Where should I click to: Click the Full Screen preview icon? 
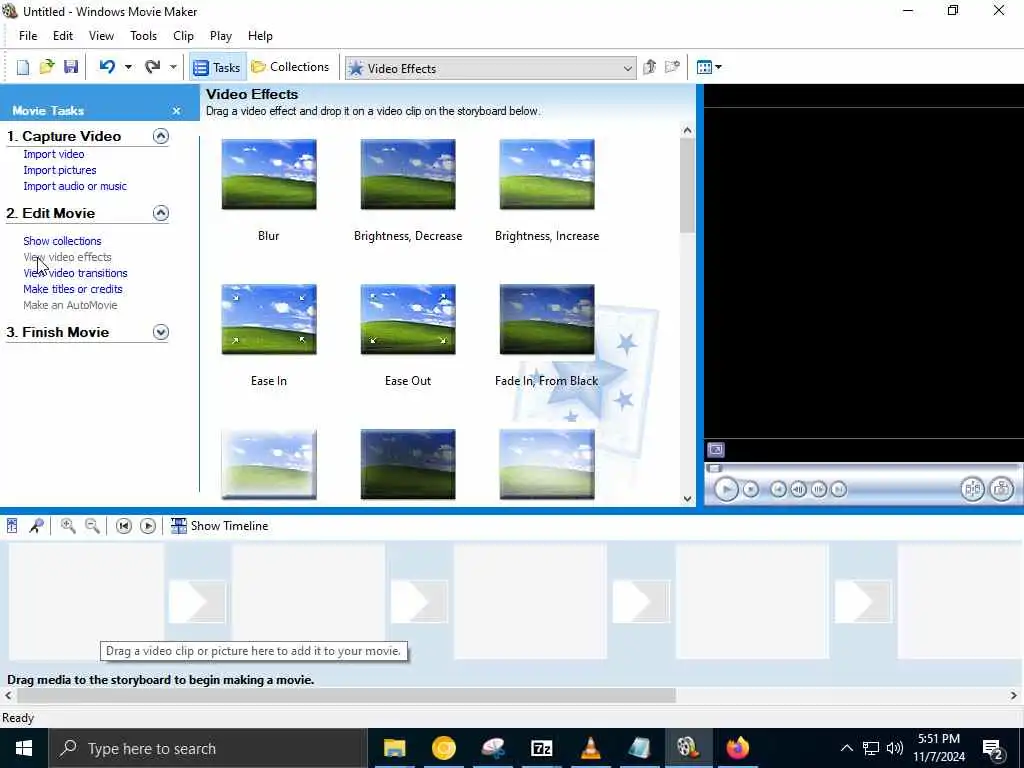(x=716, y=449)
